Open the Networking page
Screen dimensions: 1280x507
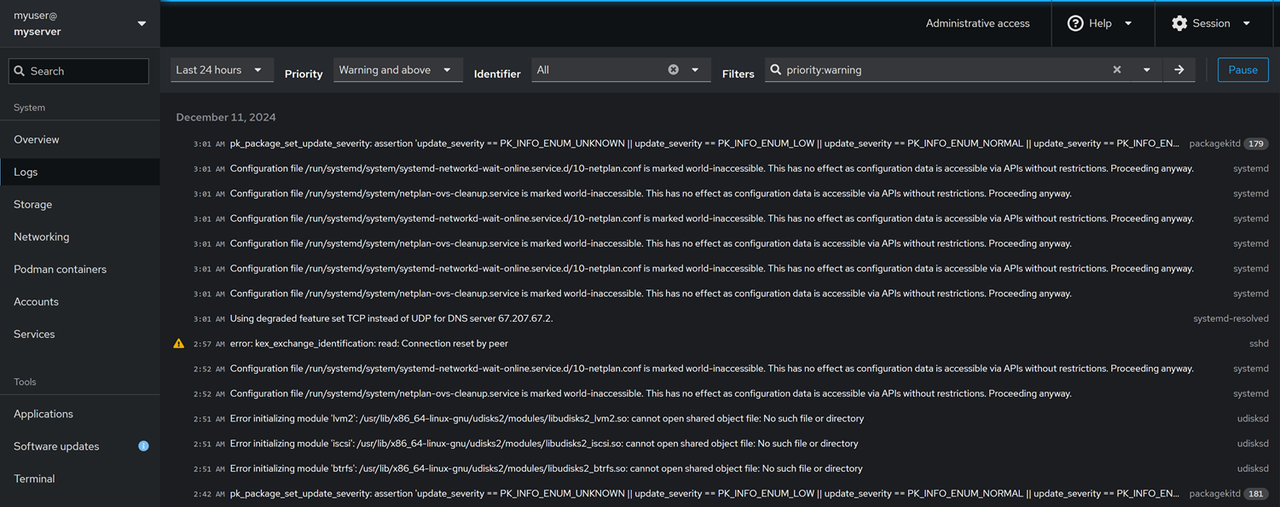point(80,237)
